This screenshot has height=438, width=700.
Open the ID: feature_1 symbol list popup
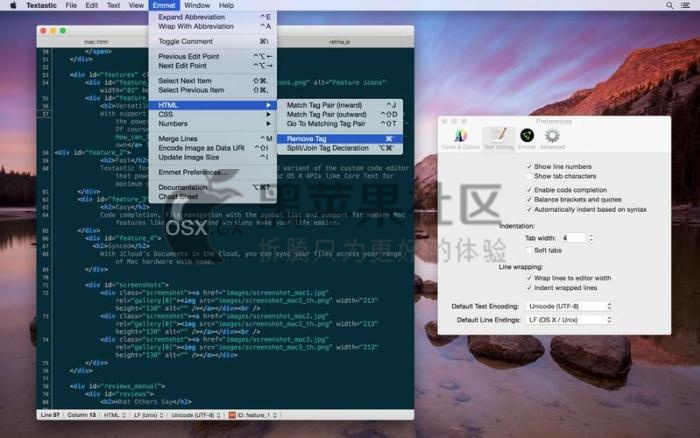(253, 415)
